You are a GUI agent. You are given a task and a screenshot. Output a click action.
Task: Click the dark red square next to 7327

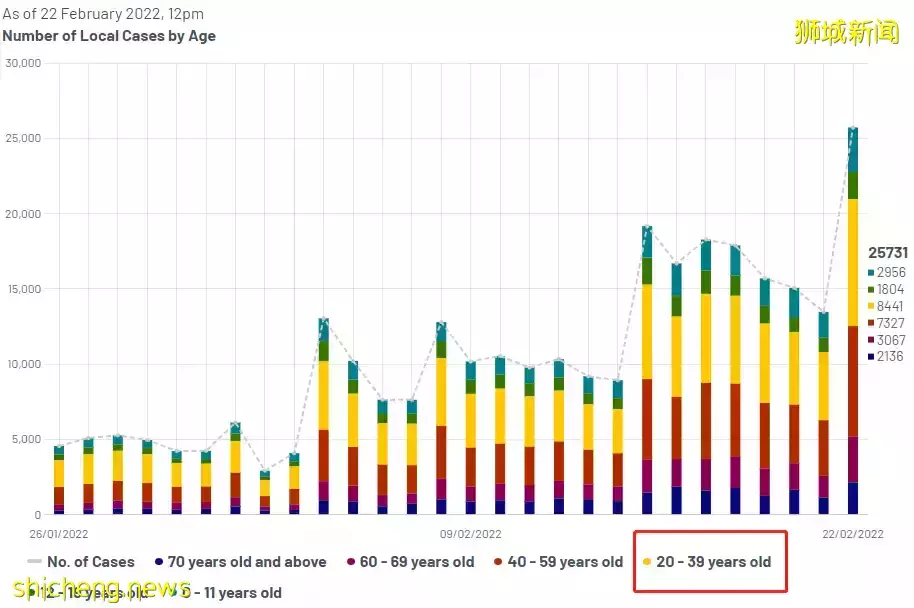point(870,324)
